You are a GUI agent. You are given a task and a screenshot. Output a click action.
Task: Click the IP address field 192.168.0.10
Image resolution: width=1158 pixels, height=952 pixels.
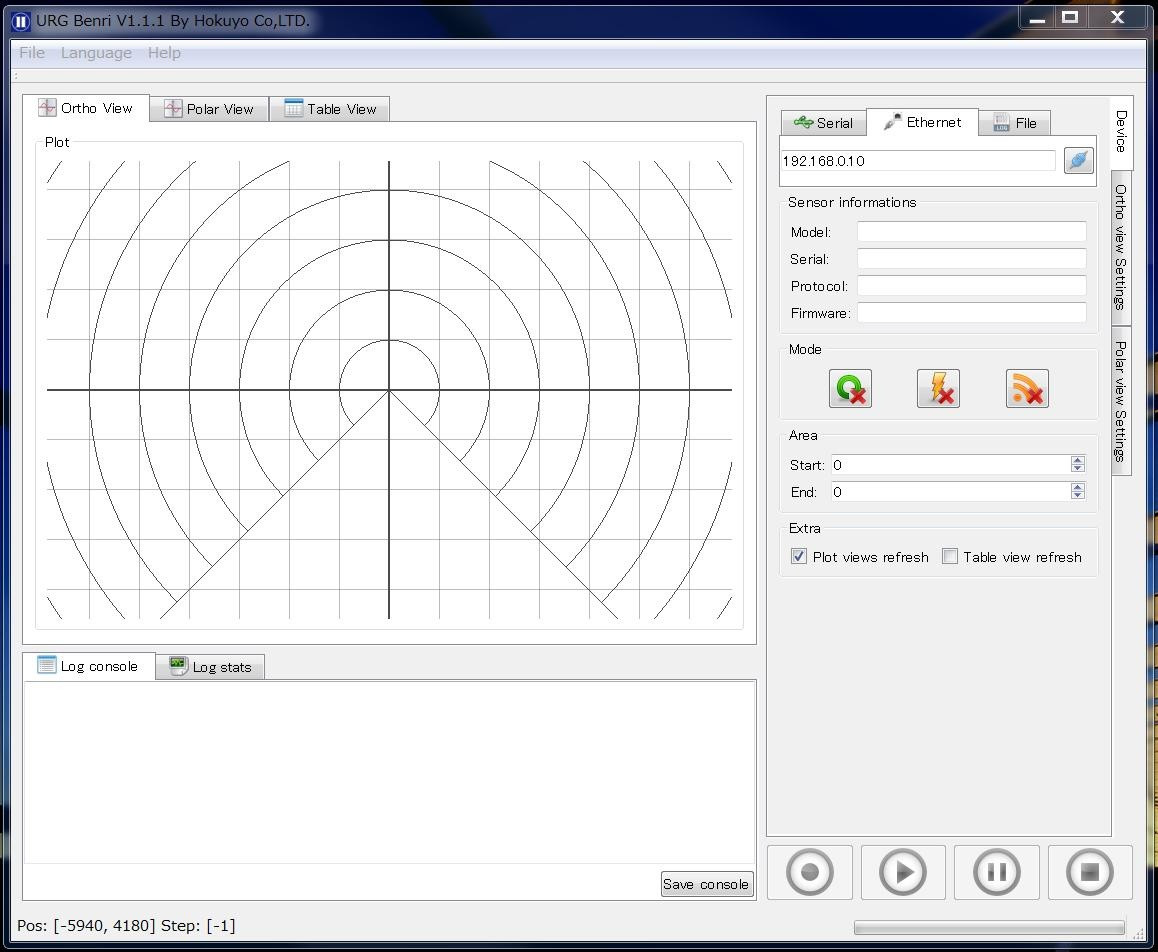click(918, 160)
